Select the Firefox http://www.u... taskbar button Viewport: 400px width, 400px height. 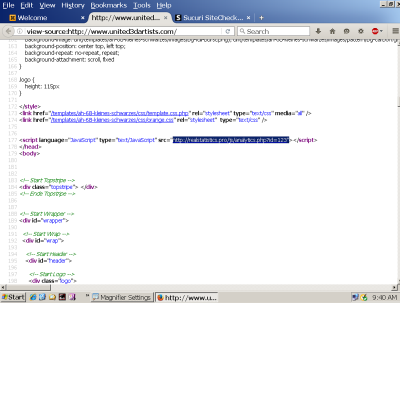pyautogui.click(x=187, y=297)
